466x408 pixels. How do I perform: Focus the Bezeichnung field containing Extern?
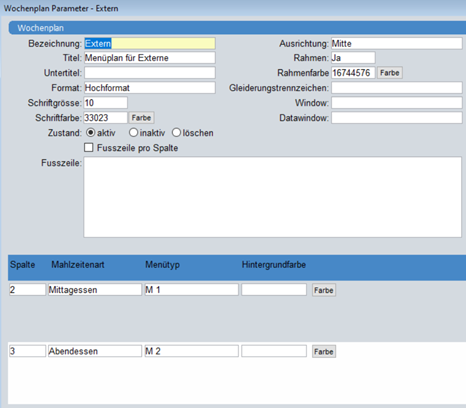[150, 44]
